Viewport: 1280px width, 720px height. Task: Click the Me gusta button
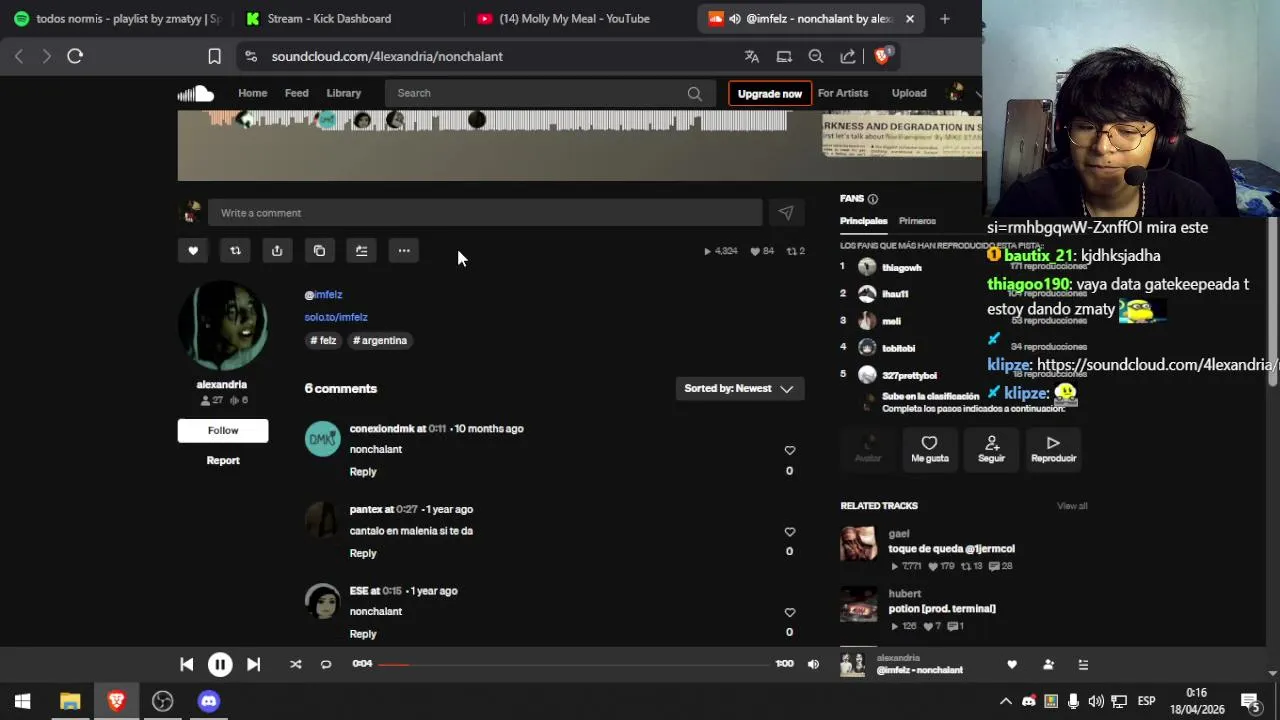(930, 448)
